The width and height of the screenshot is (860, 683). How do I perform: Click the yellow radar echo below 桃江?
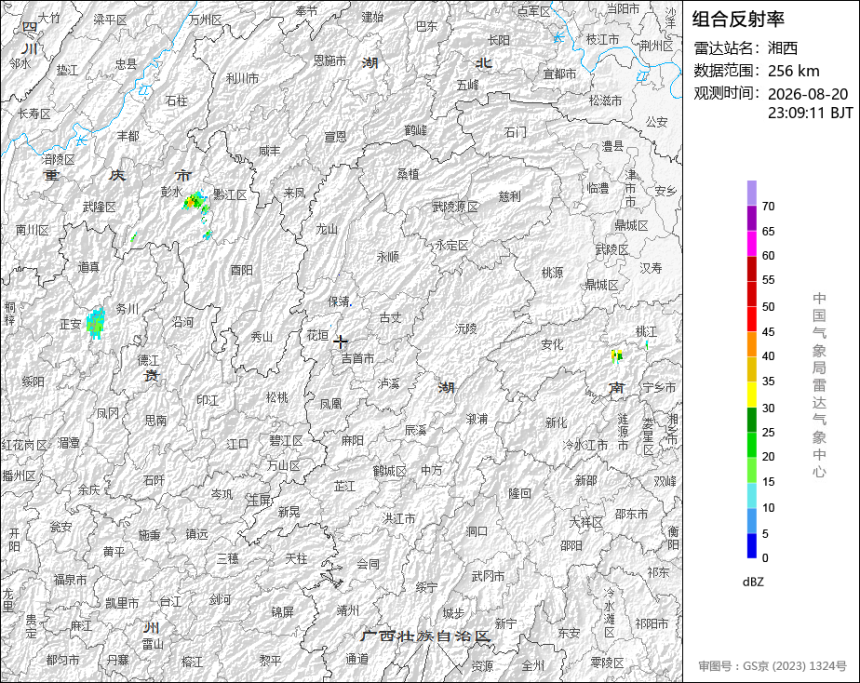point(617,356)
